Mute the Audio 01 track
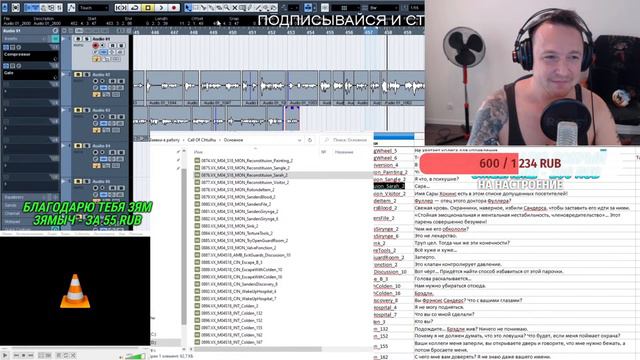The width and height of the screenshot is (640, 360). click(x=78, y=39)
